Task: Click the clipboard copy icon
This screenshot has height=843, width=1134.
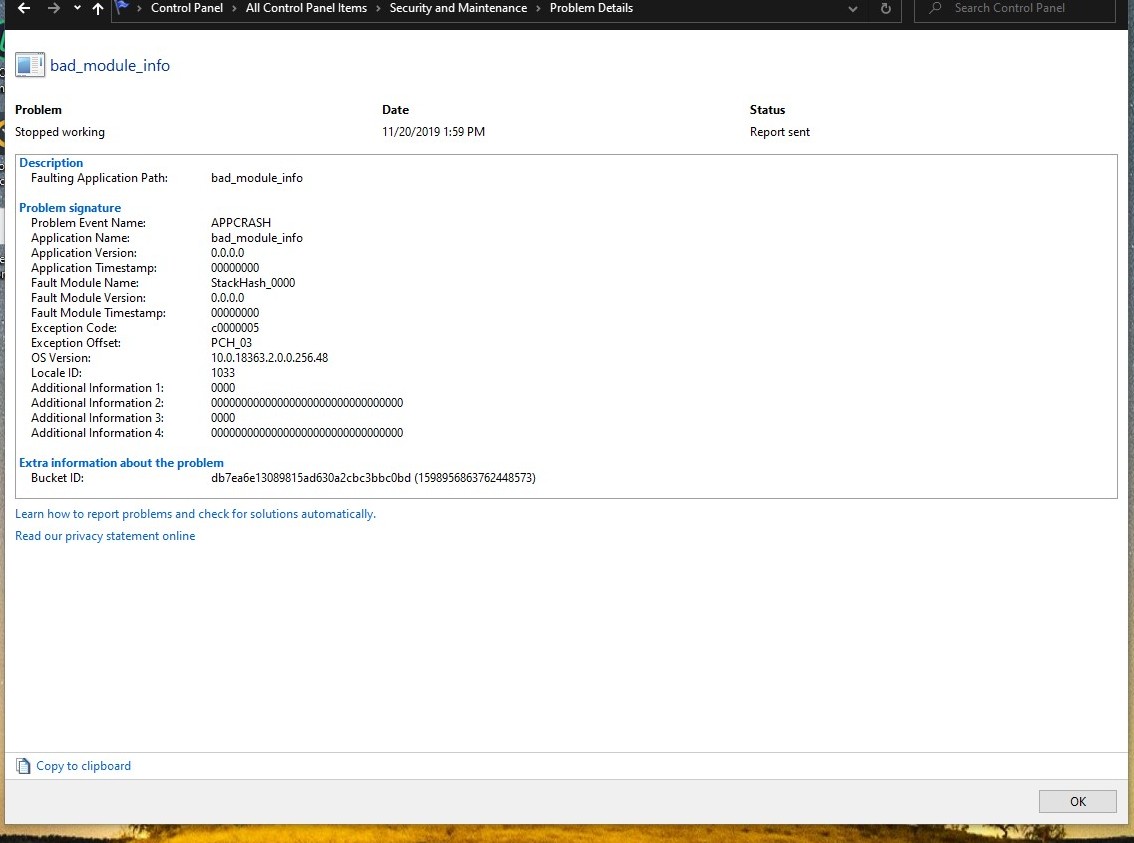Action: pyautogui.click(x=23, y=766)
